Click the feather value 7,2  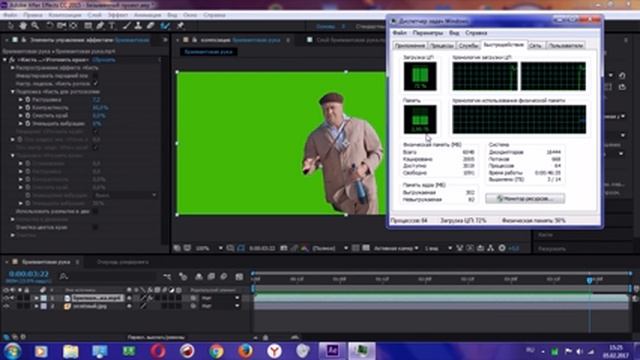pyautogui.click(x=96, y=100)
